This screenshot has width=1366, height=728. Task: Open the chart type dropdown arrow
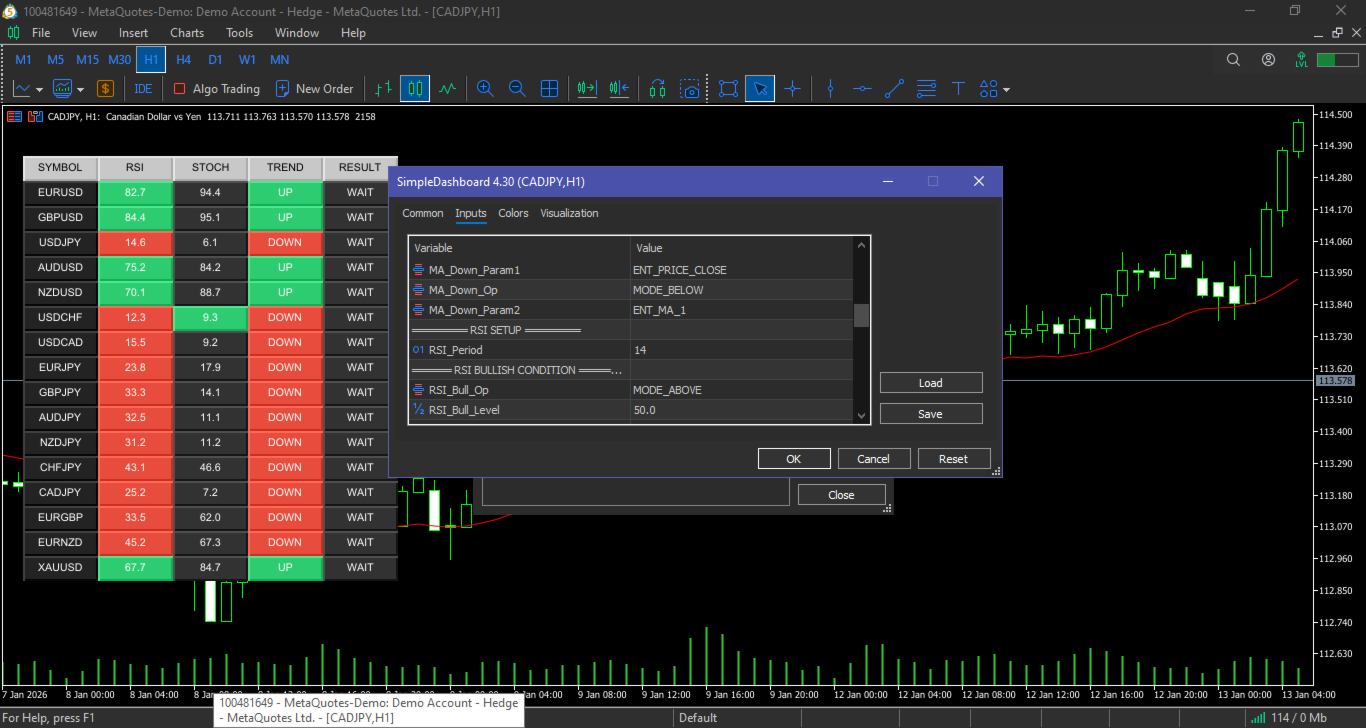pos(39,90)
